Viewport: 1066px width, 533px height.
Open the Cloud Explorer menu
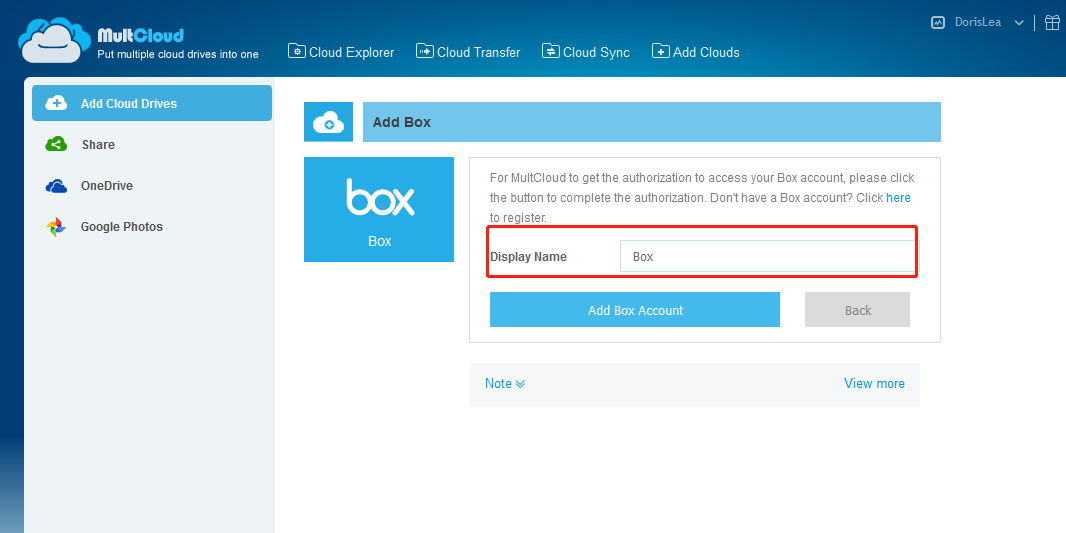[341, 52]
